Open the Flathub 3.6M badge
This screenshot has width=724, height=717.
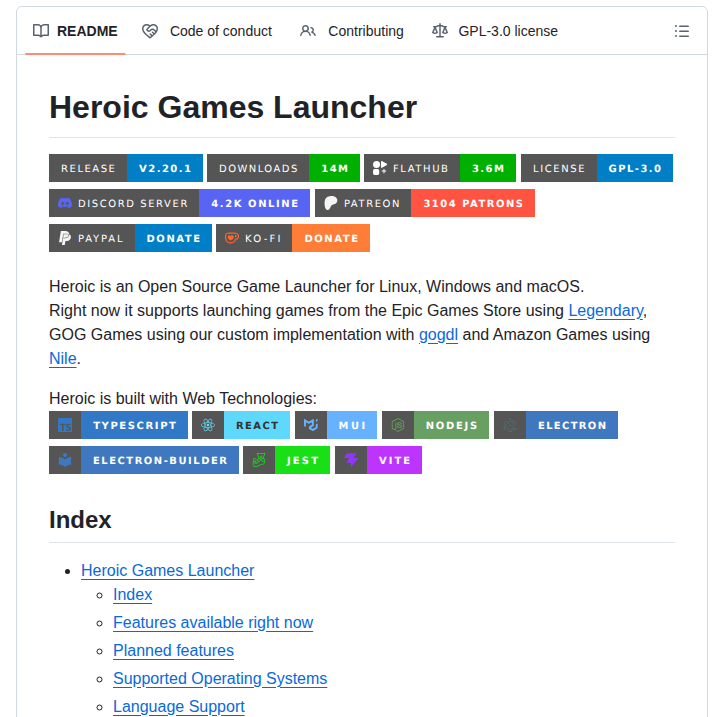point(440,168)
